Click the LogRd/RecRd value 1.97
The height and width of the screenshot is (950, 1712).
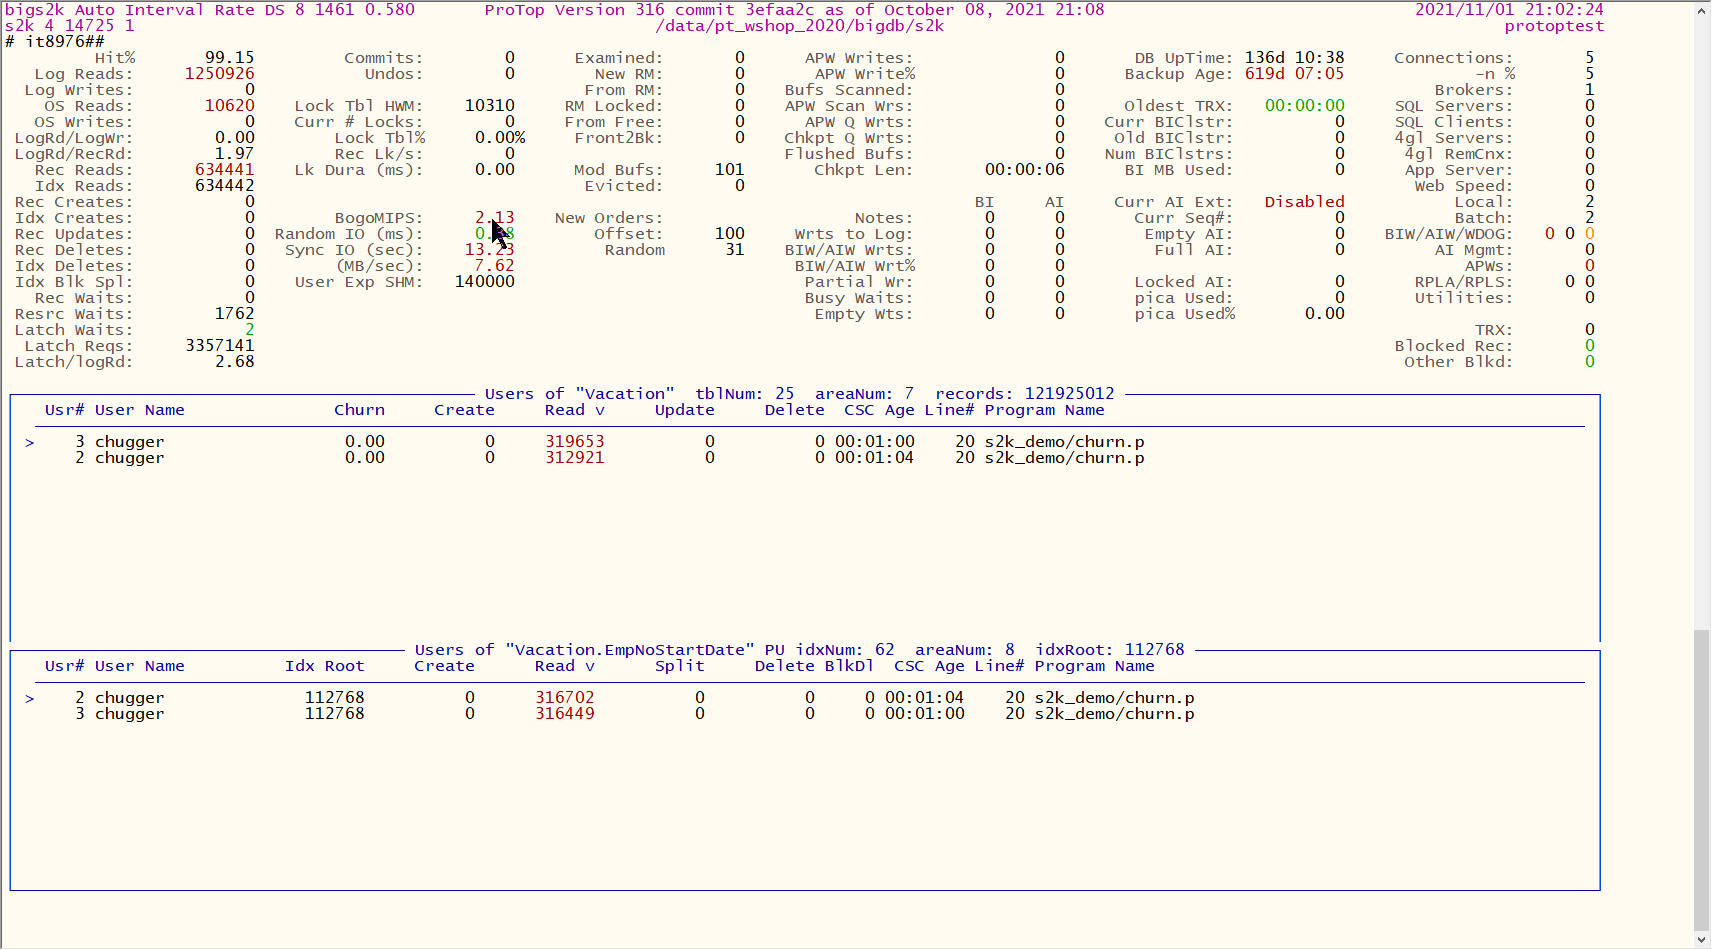[234, 154]
